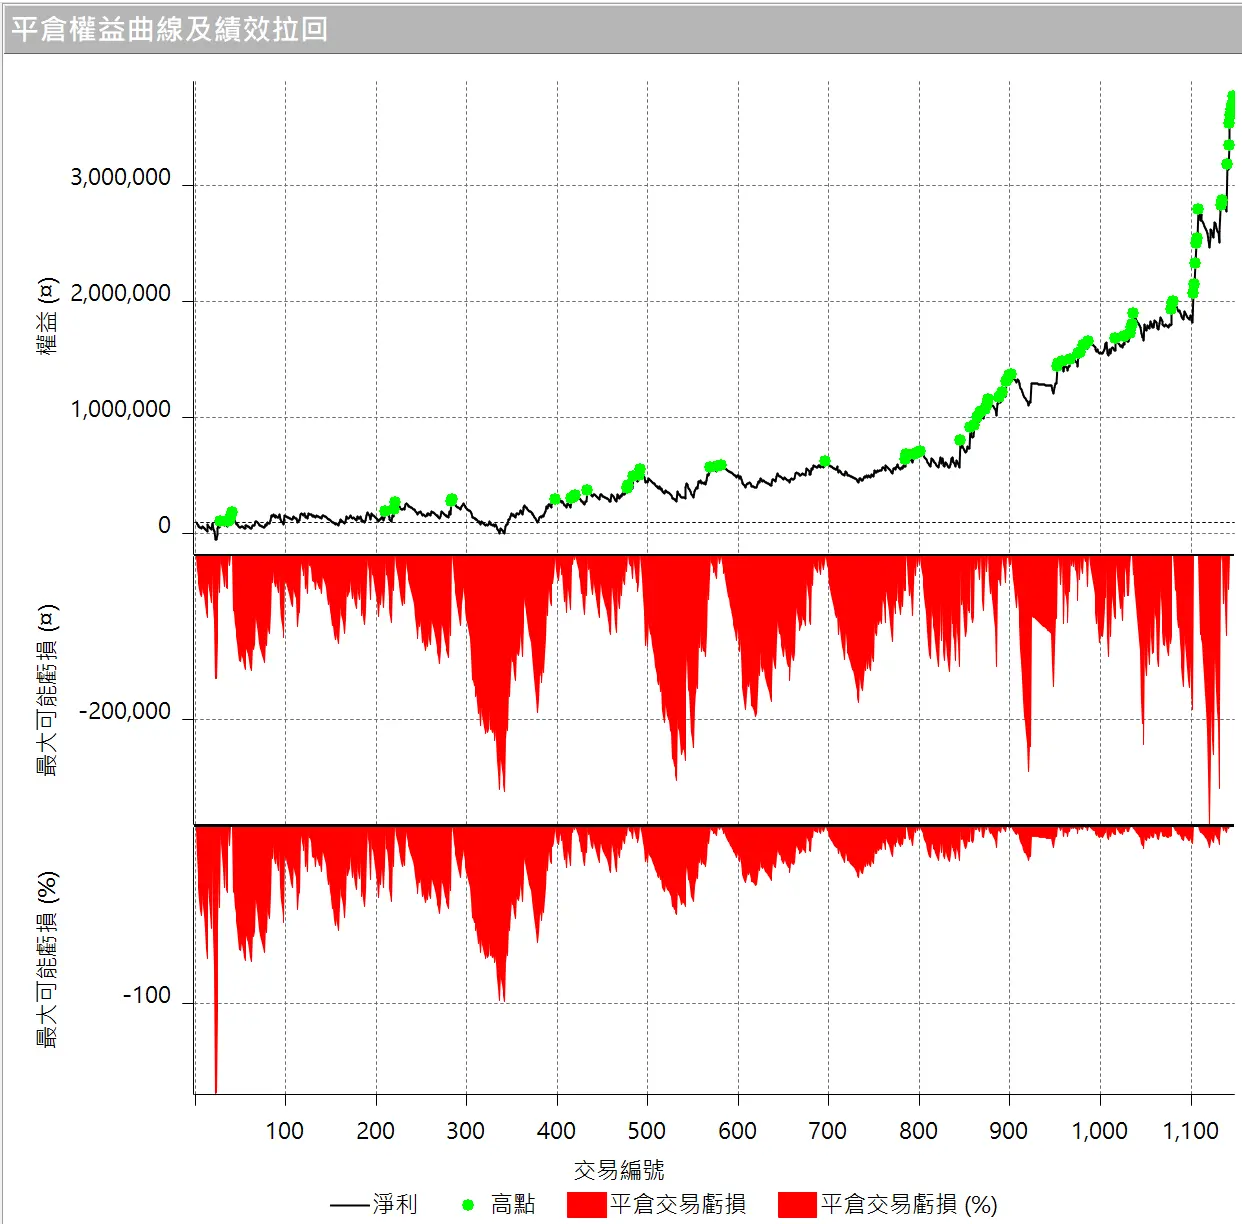Select the 平倉交易虧損 (%) legend label
This screenshot has width=1242, height=1224.
tap(909, 1204)
